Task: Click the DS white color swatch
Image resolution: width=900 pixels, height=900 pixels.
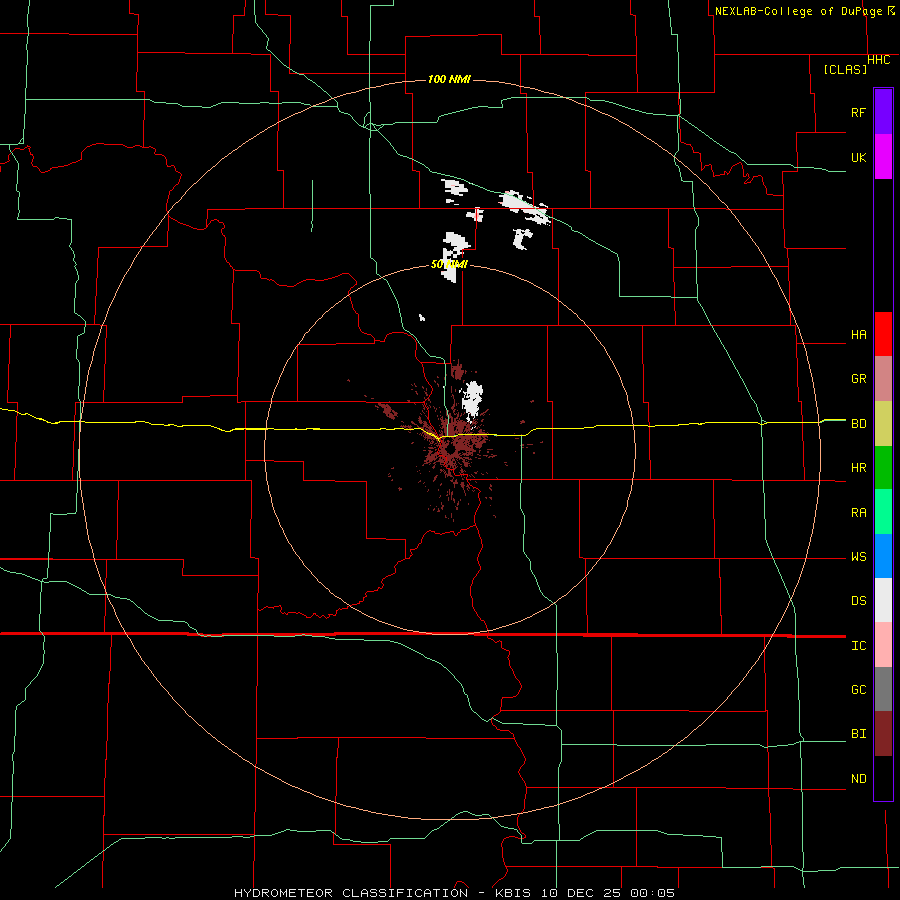Action: tap(883, 600)
